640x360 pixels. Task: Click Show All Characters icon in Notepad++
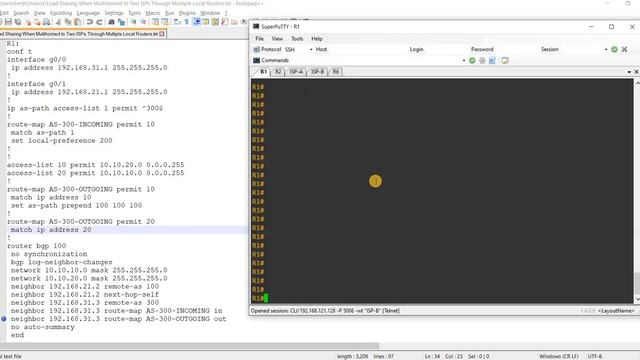(x=187, y=22)
